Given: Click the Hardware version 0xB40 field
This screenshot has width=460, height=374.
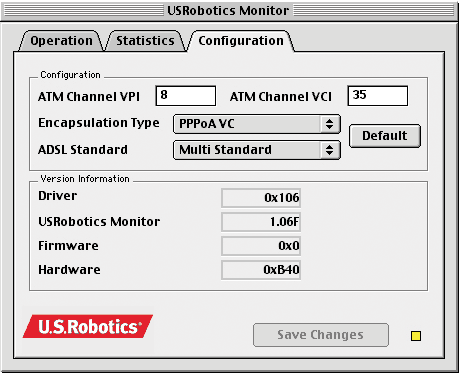Looking at the screenshot, I should point(261,270).
